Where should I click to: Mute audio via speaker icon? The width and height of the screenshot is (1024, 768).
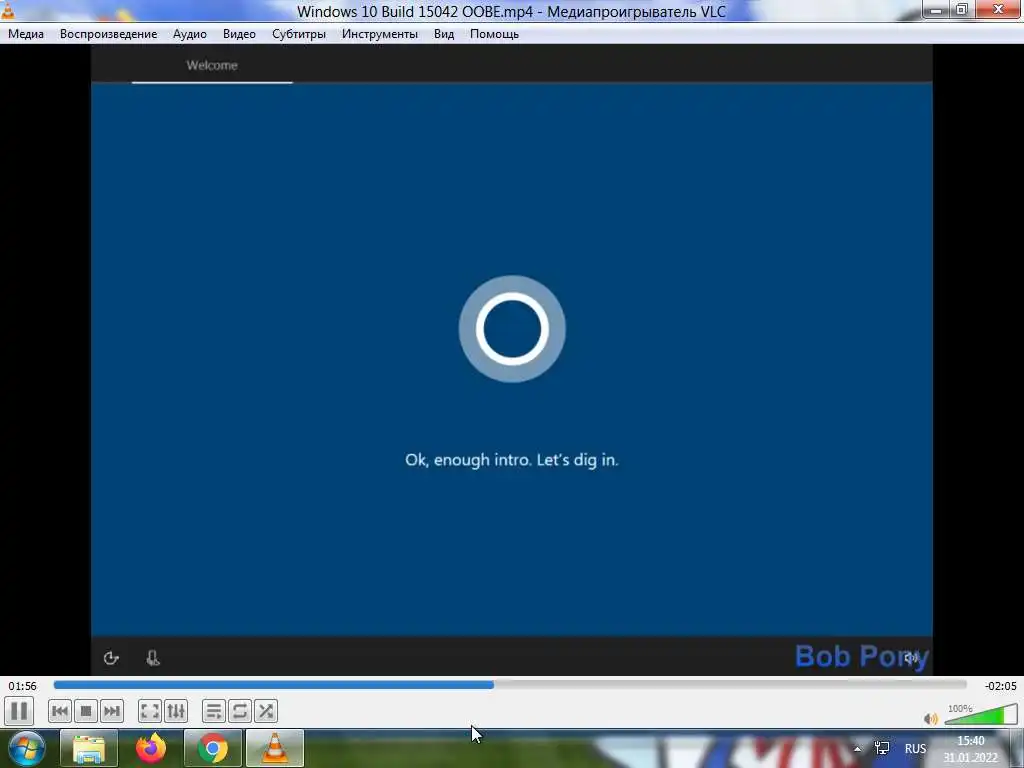point(931,719)
